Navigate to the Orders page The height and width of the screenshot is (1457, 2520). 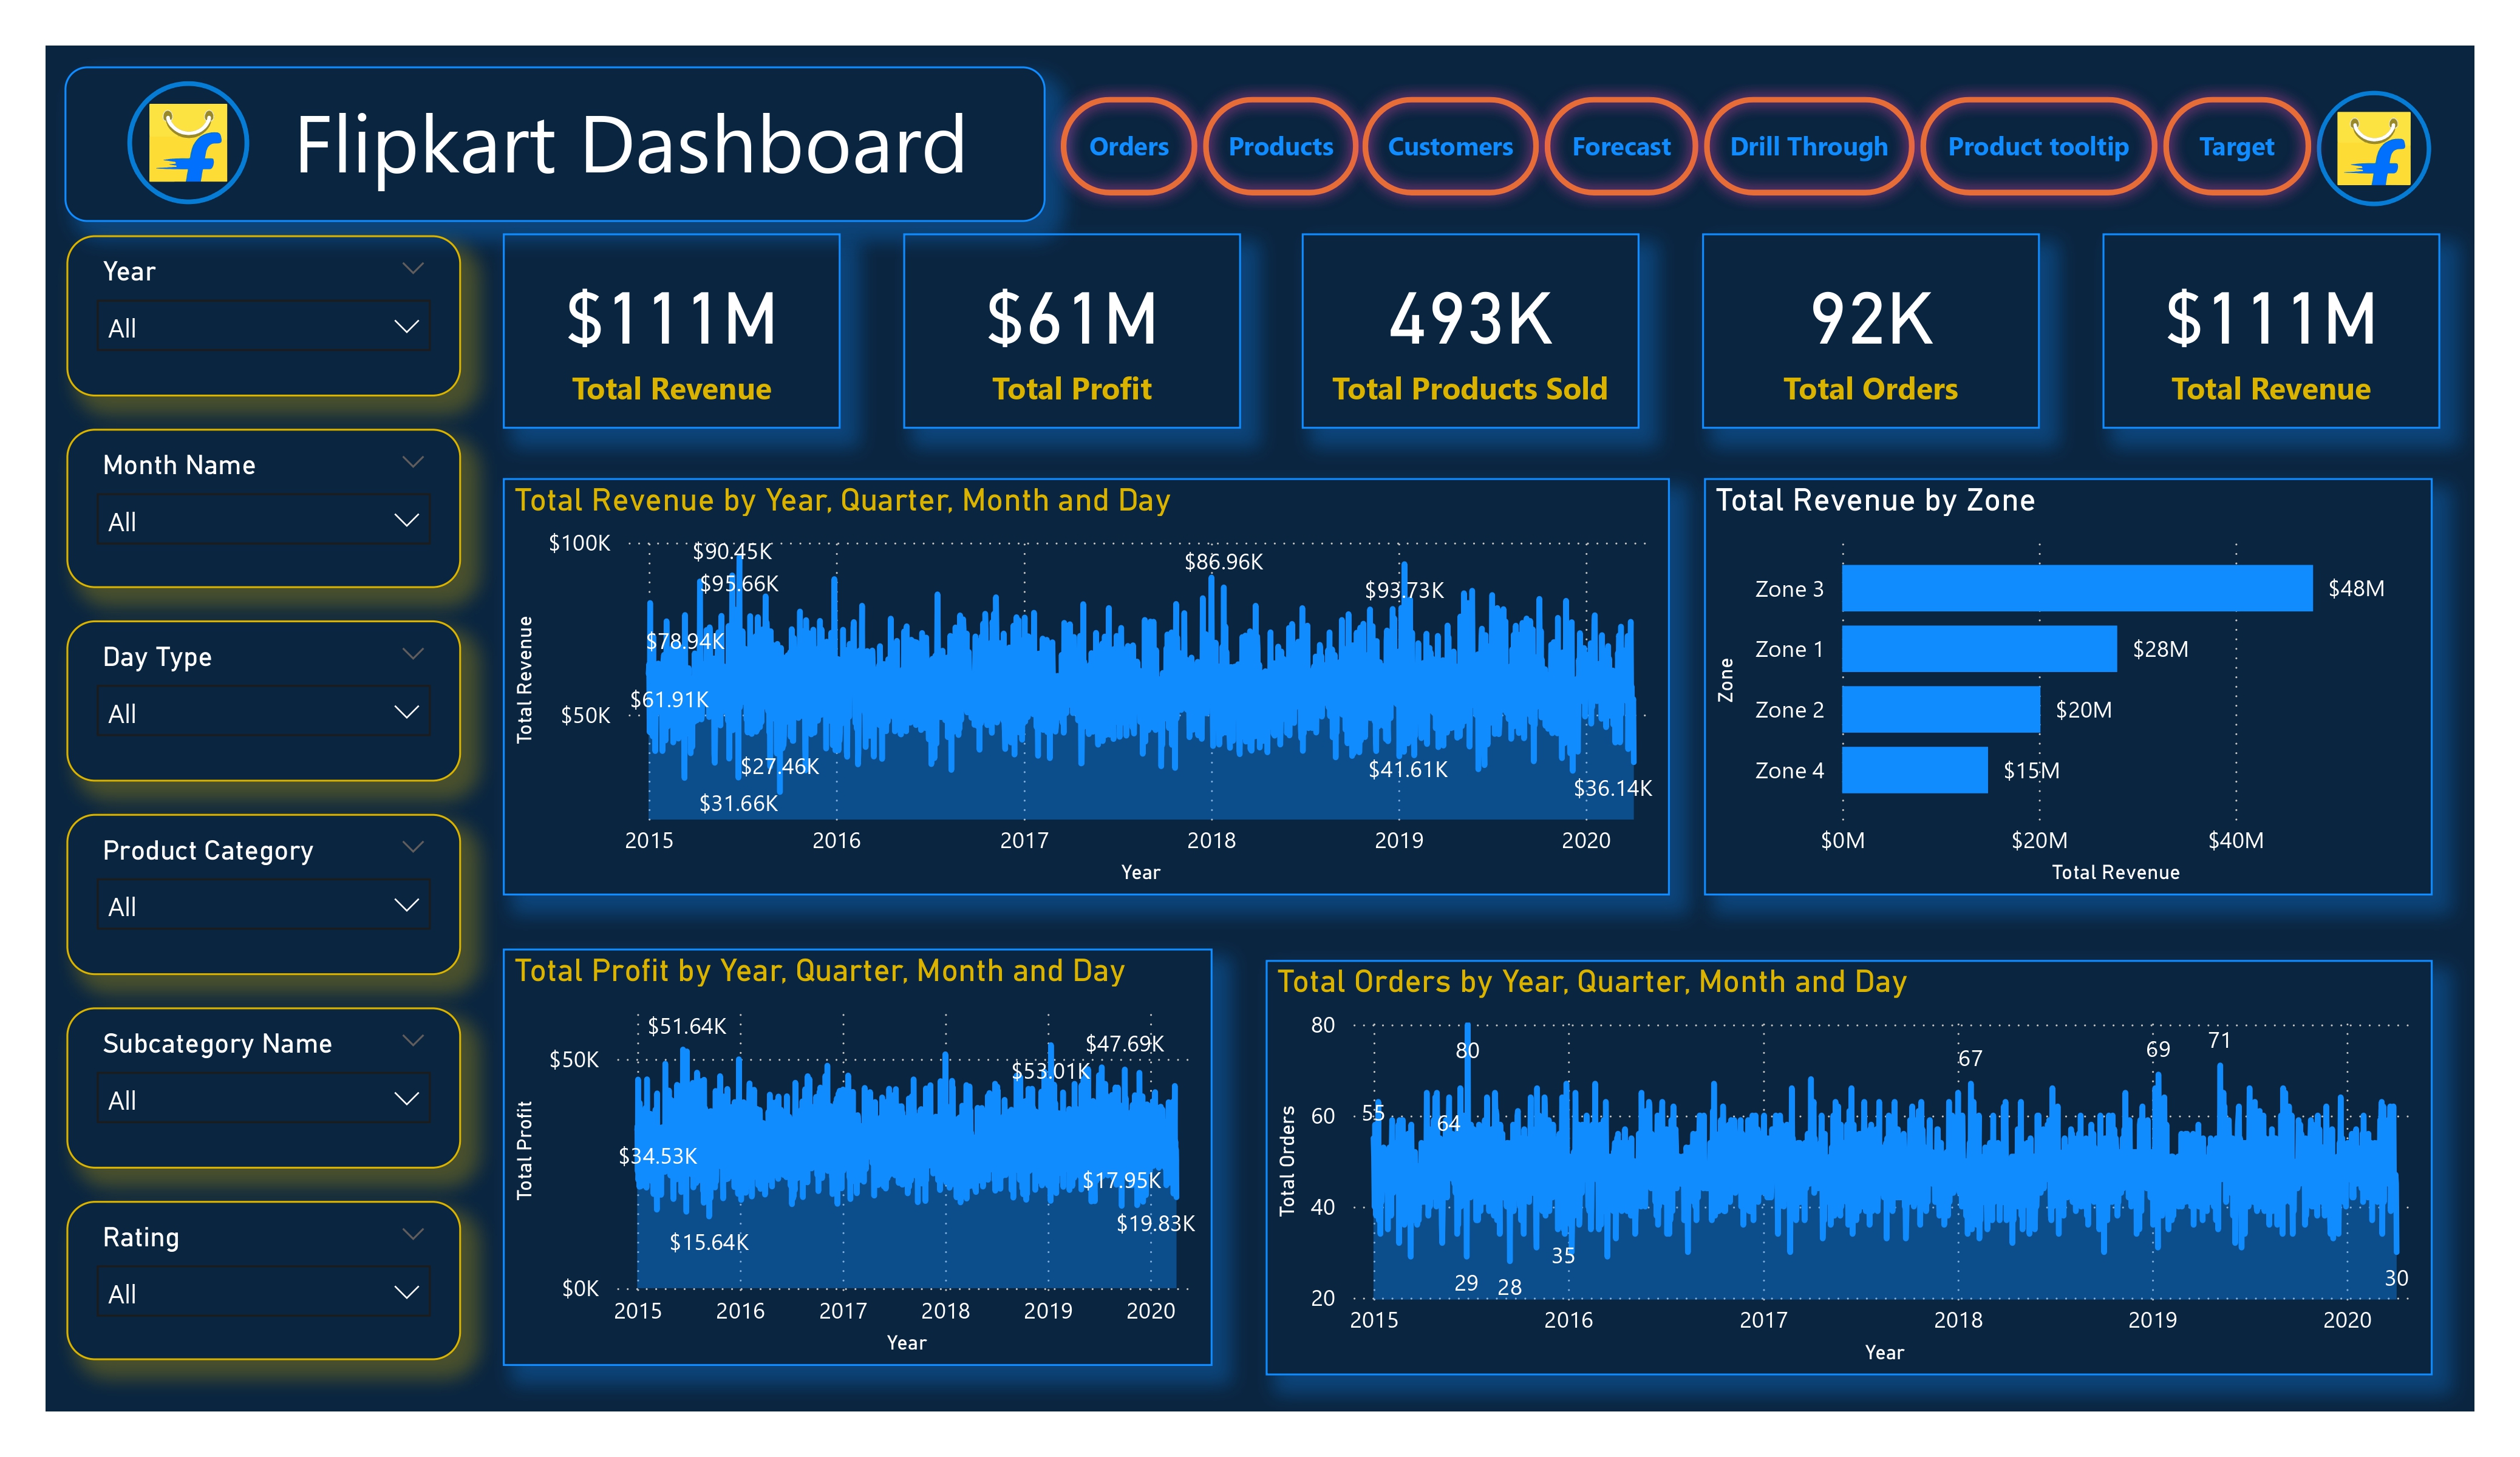[x=1129, y=147]
